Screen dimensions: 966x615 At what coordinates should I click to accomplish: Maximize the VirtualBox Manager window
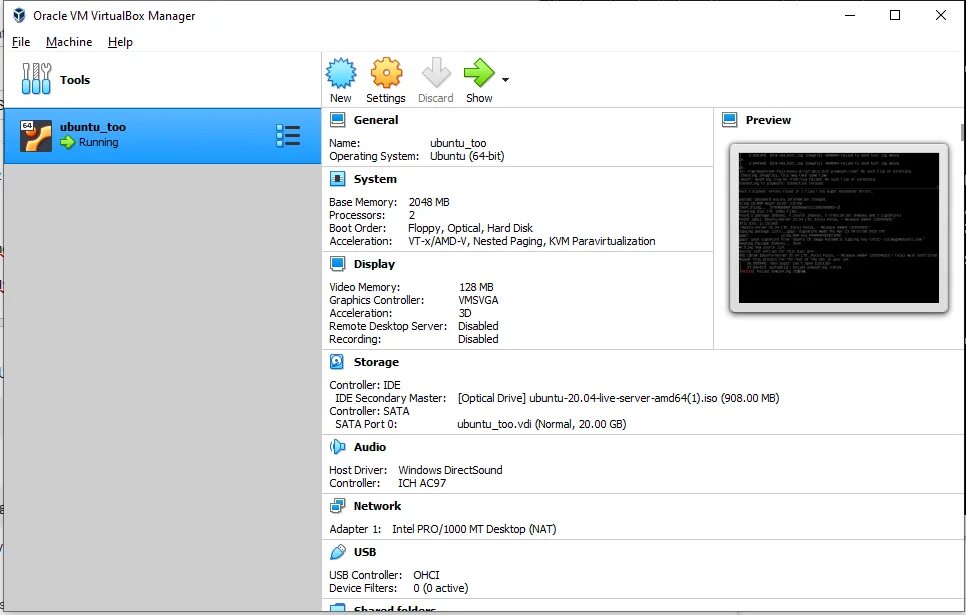point(895,15)
